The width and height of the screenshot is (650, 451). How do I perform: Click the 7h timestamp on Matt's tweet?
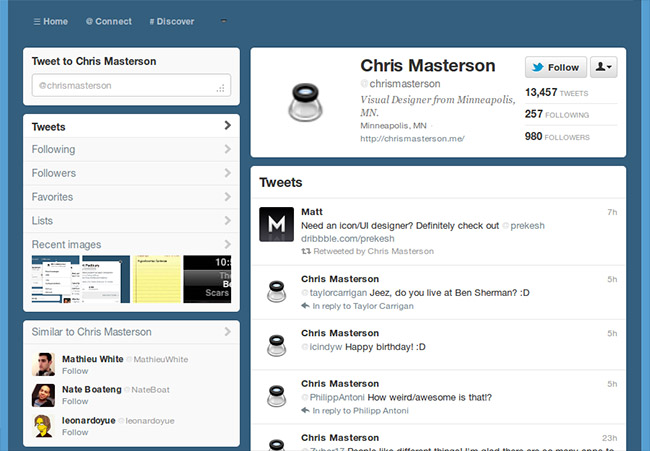[x=612, y=212]
